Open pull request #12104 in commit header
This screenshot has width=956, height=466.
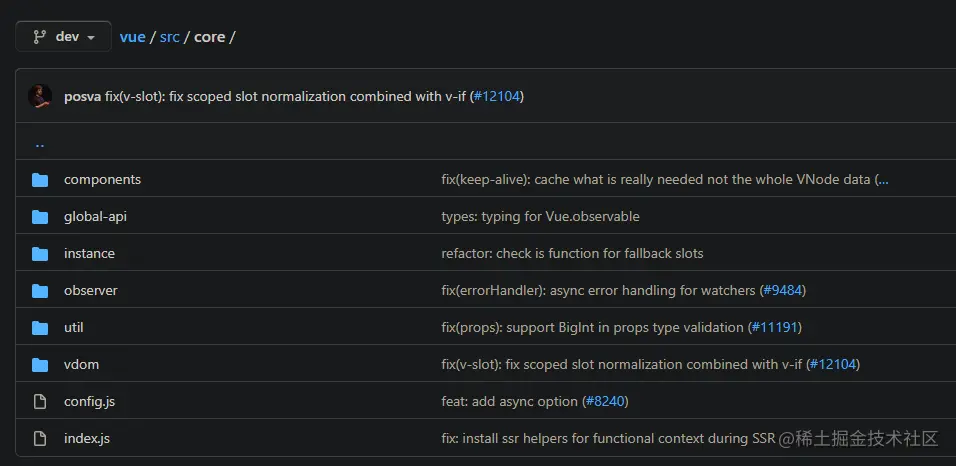coord(497,97)
